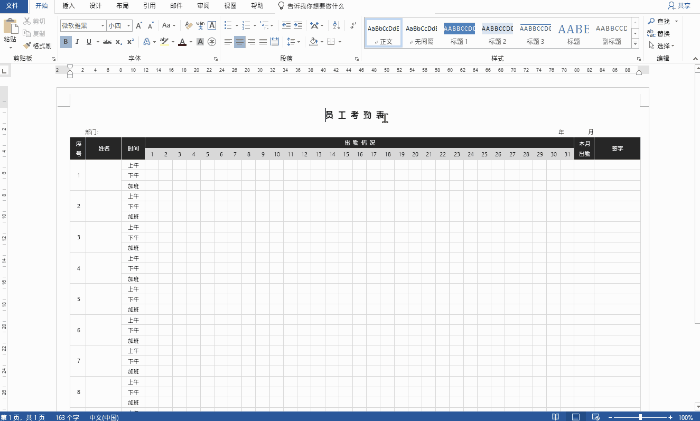Click the zoom out minus button
700x421 pixels.
(610, 417)
